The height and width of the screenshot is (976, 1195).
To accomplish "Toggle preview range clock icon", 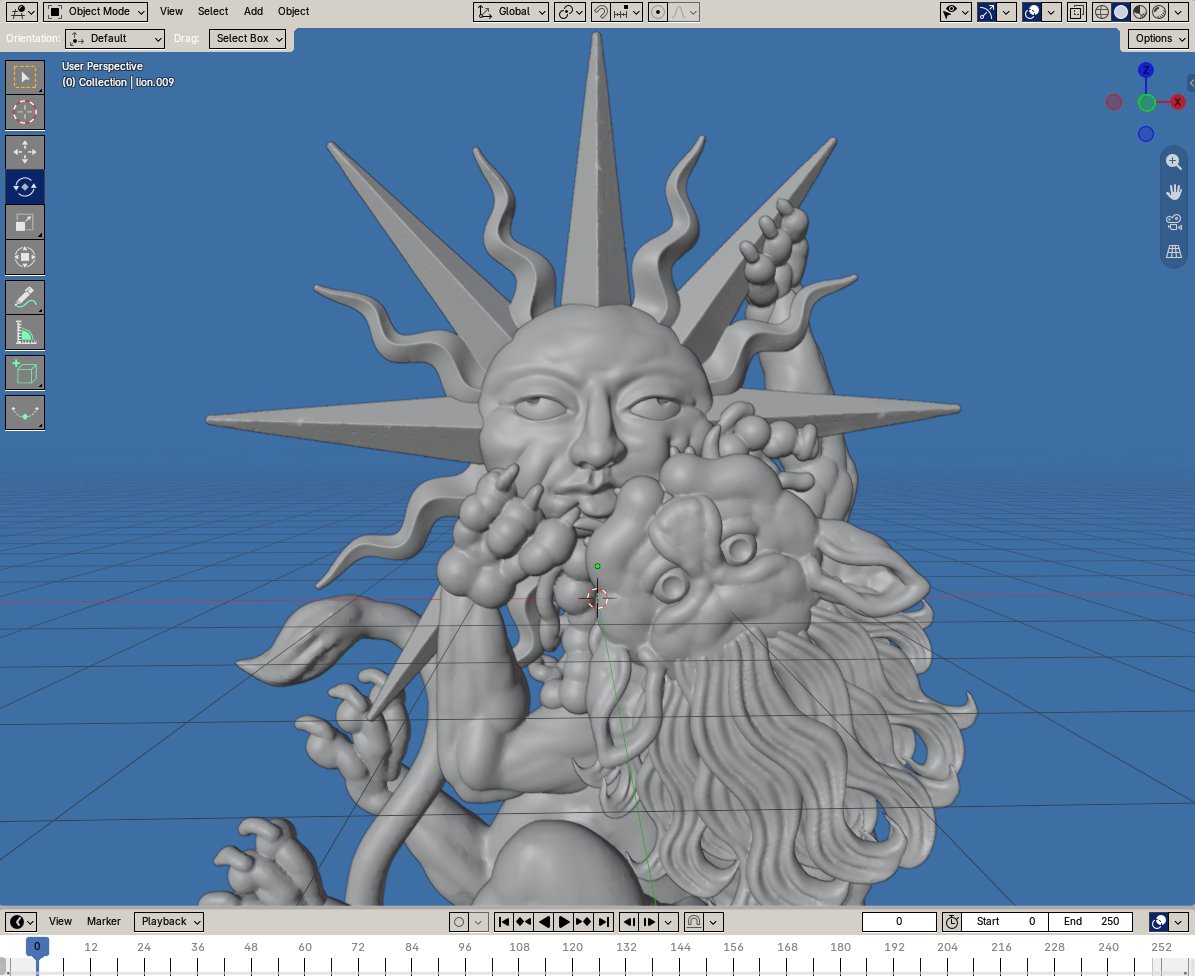I will click(952, 922).
